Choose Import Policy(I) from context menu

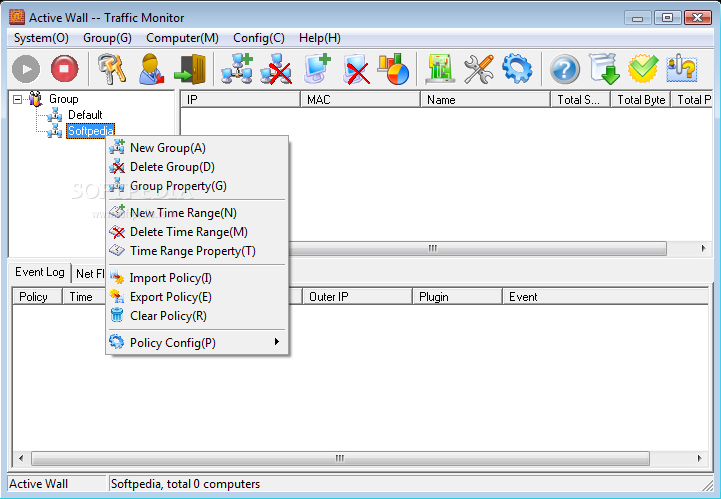[x=197, y=278]
